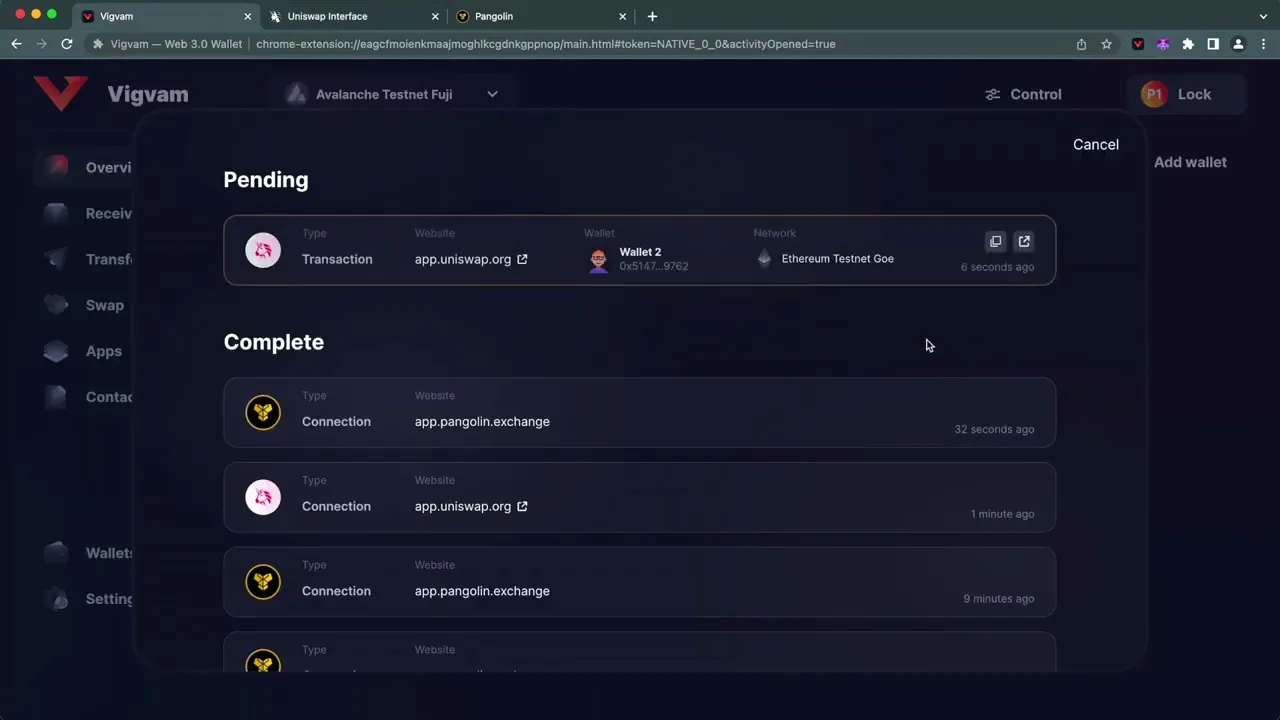
Task: Open the Vigvam extension toolbar icon
Action: (x=1138, y=44)
